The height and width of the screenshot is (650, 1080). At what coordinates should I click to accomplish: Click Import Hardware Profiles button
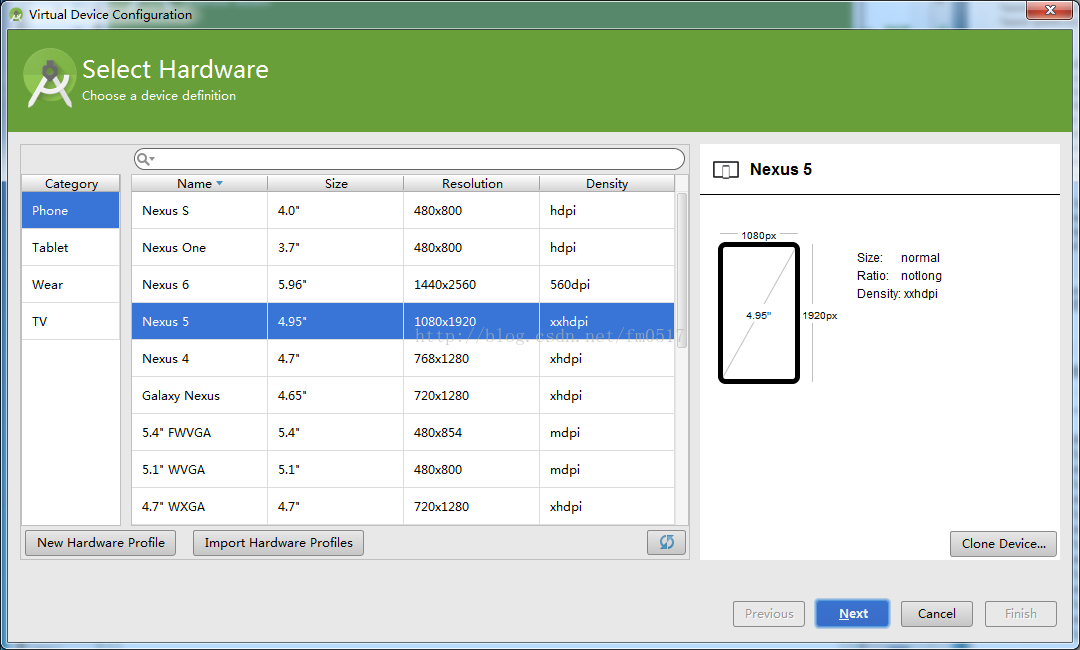pos(278,543)
